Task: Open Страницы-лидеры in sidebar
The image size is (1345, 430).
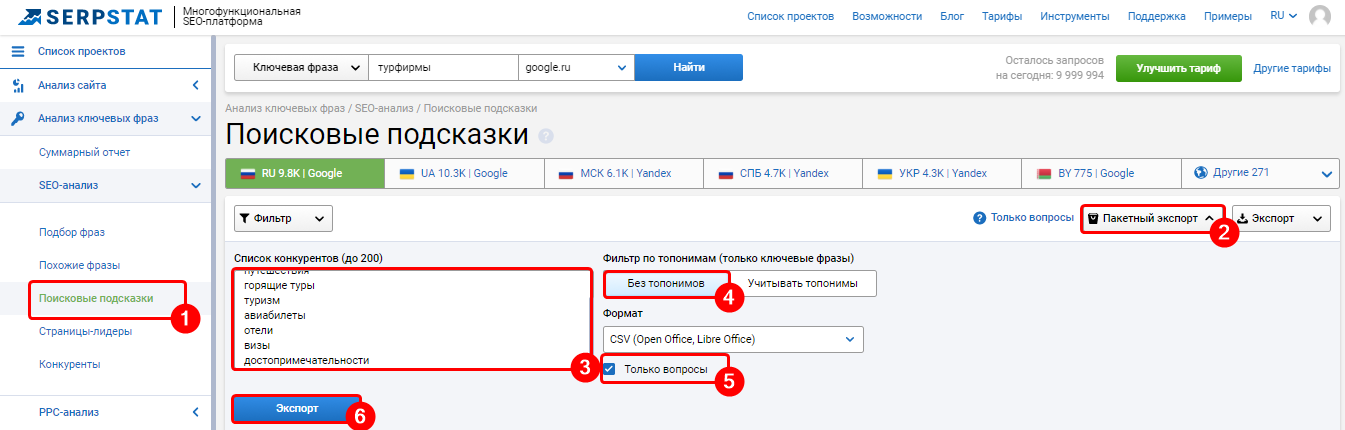Action: coord(85,331)
